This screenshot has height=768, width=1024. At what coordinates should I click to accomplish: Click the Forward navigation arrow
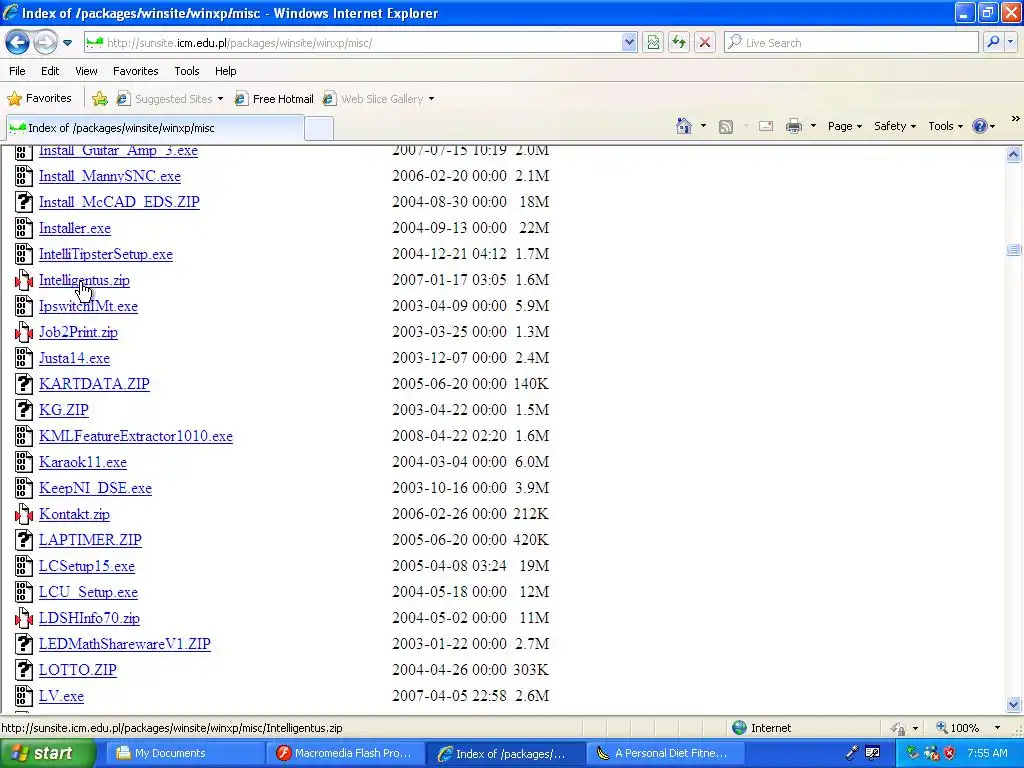[x=45, y=43]
